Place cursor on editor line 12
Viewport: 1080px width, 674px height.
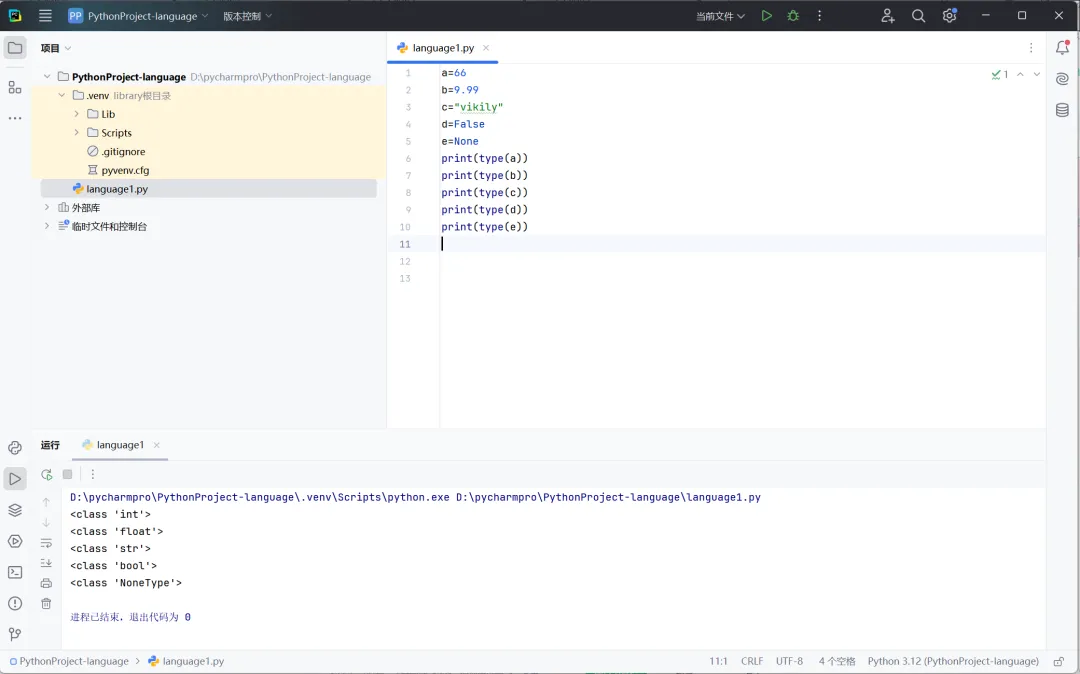(x=742, y=262)
